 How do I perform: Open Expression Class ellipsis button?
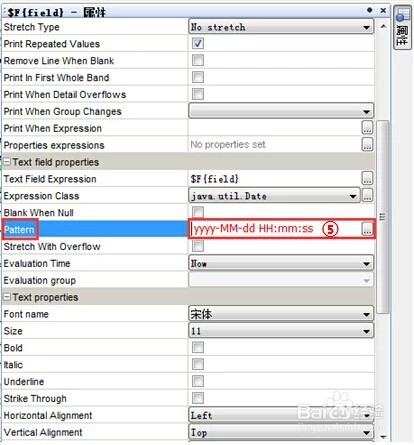pos(367,196)
